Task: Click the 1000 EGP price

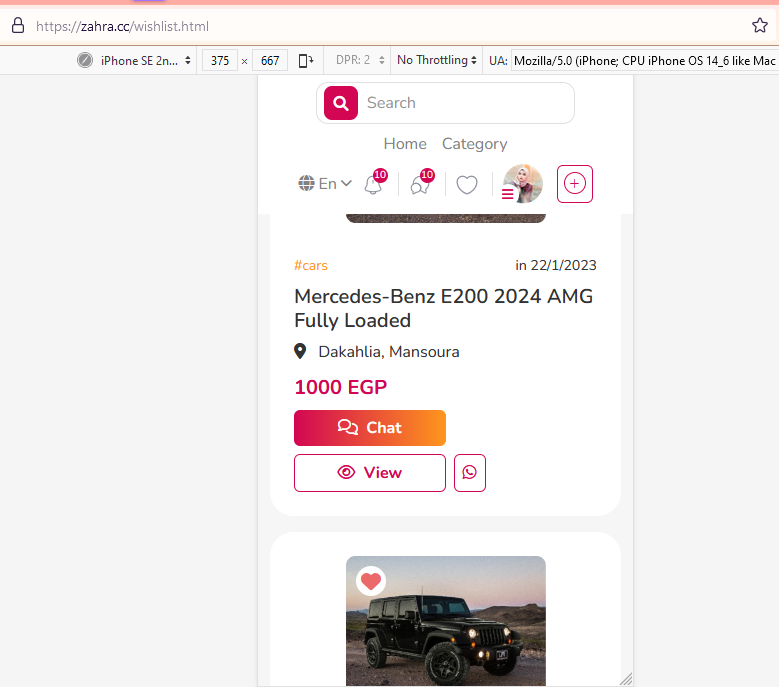Action: 340,387
